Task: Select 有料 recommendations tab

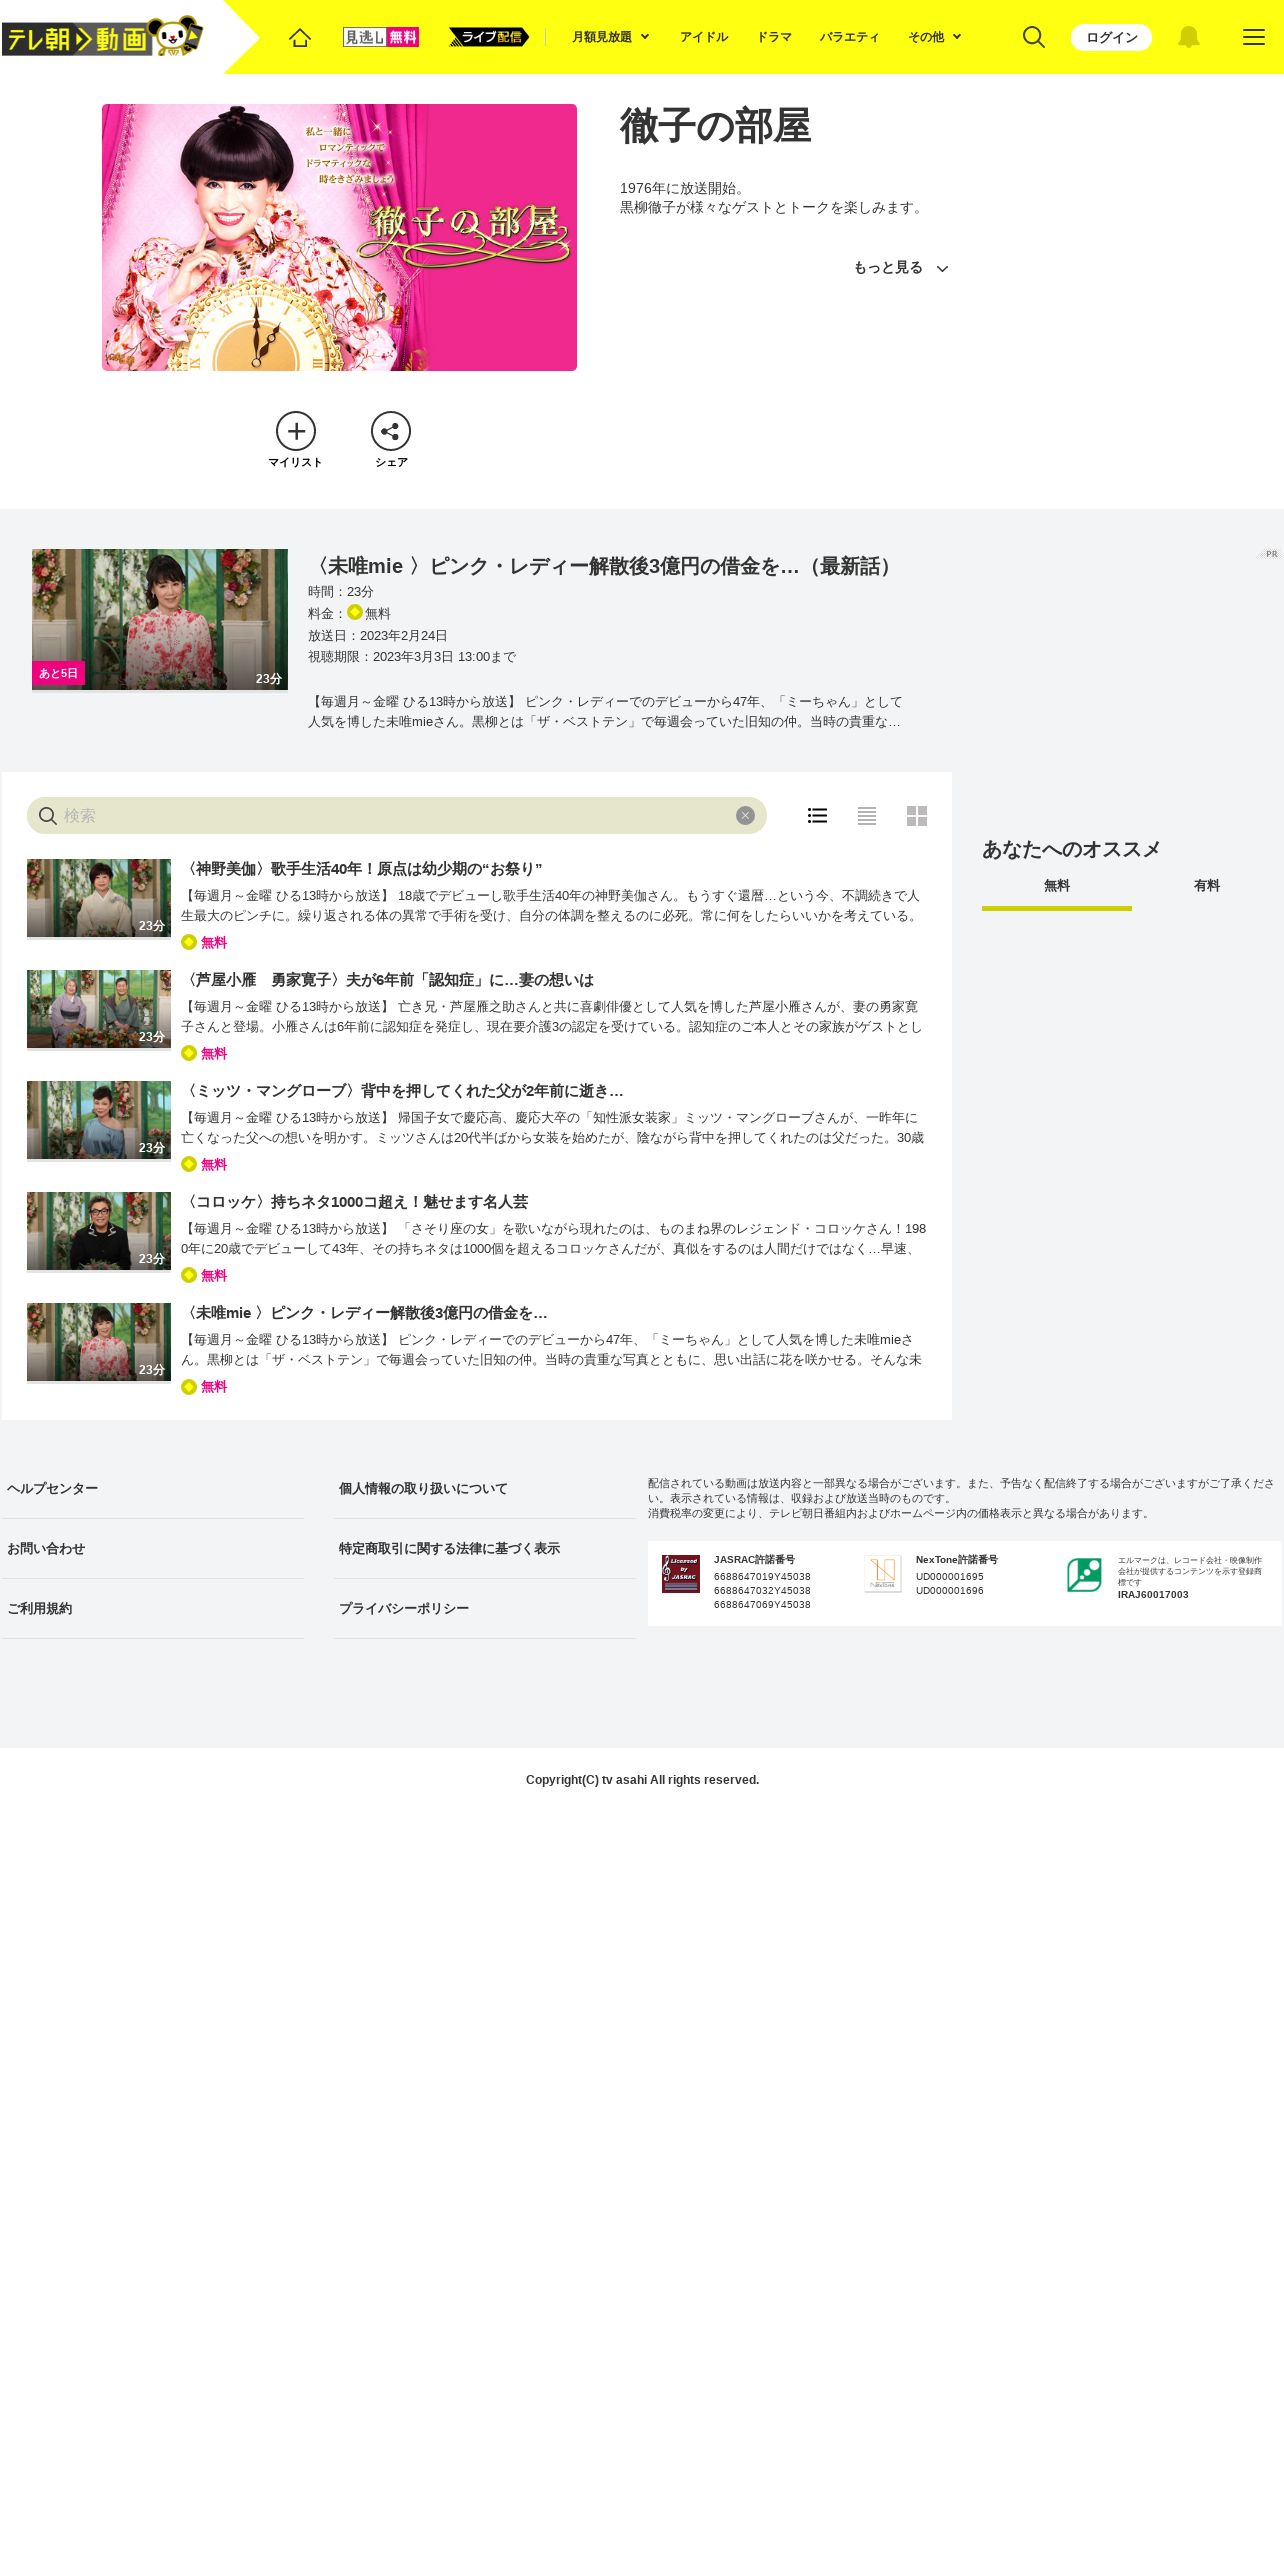Action: (x=1207, y=887)
